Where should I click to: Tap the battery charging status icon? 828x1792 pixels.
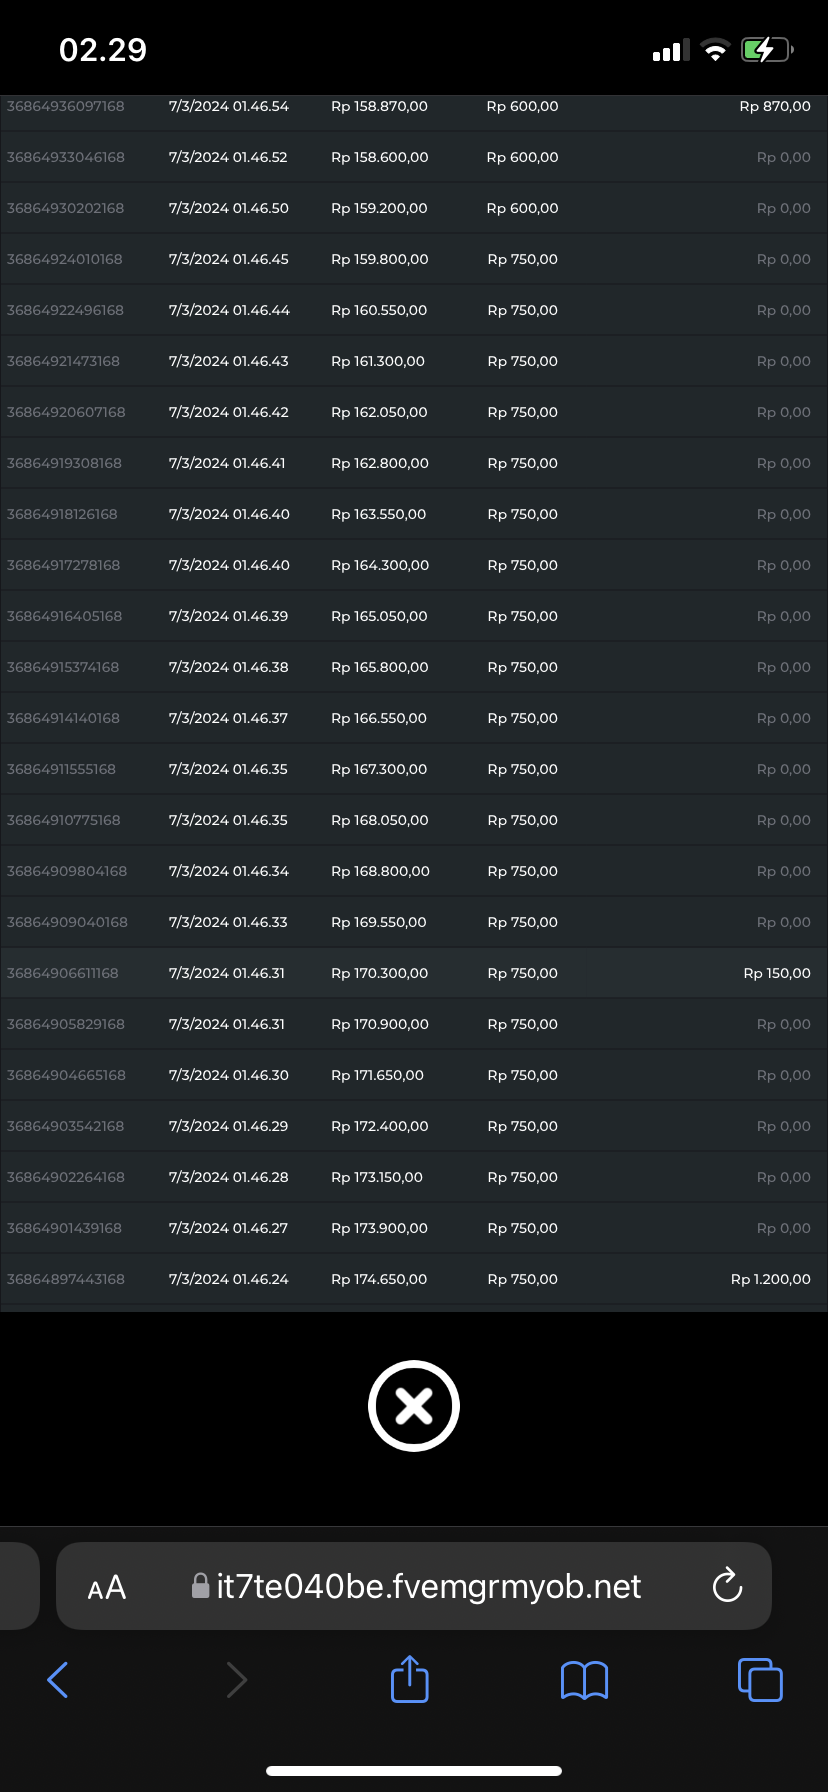pyautogui.click(x=766, y=50)
